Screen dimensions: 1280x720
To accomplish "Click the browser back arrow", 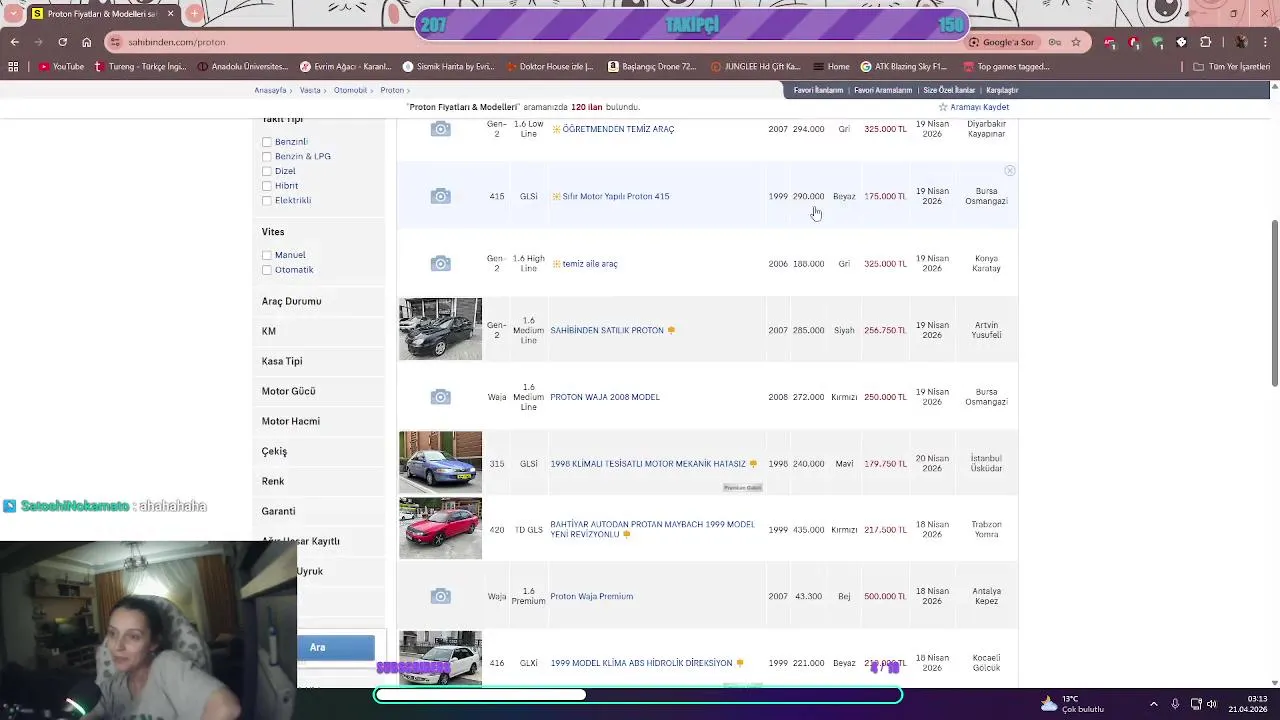I will (14, 42).
